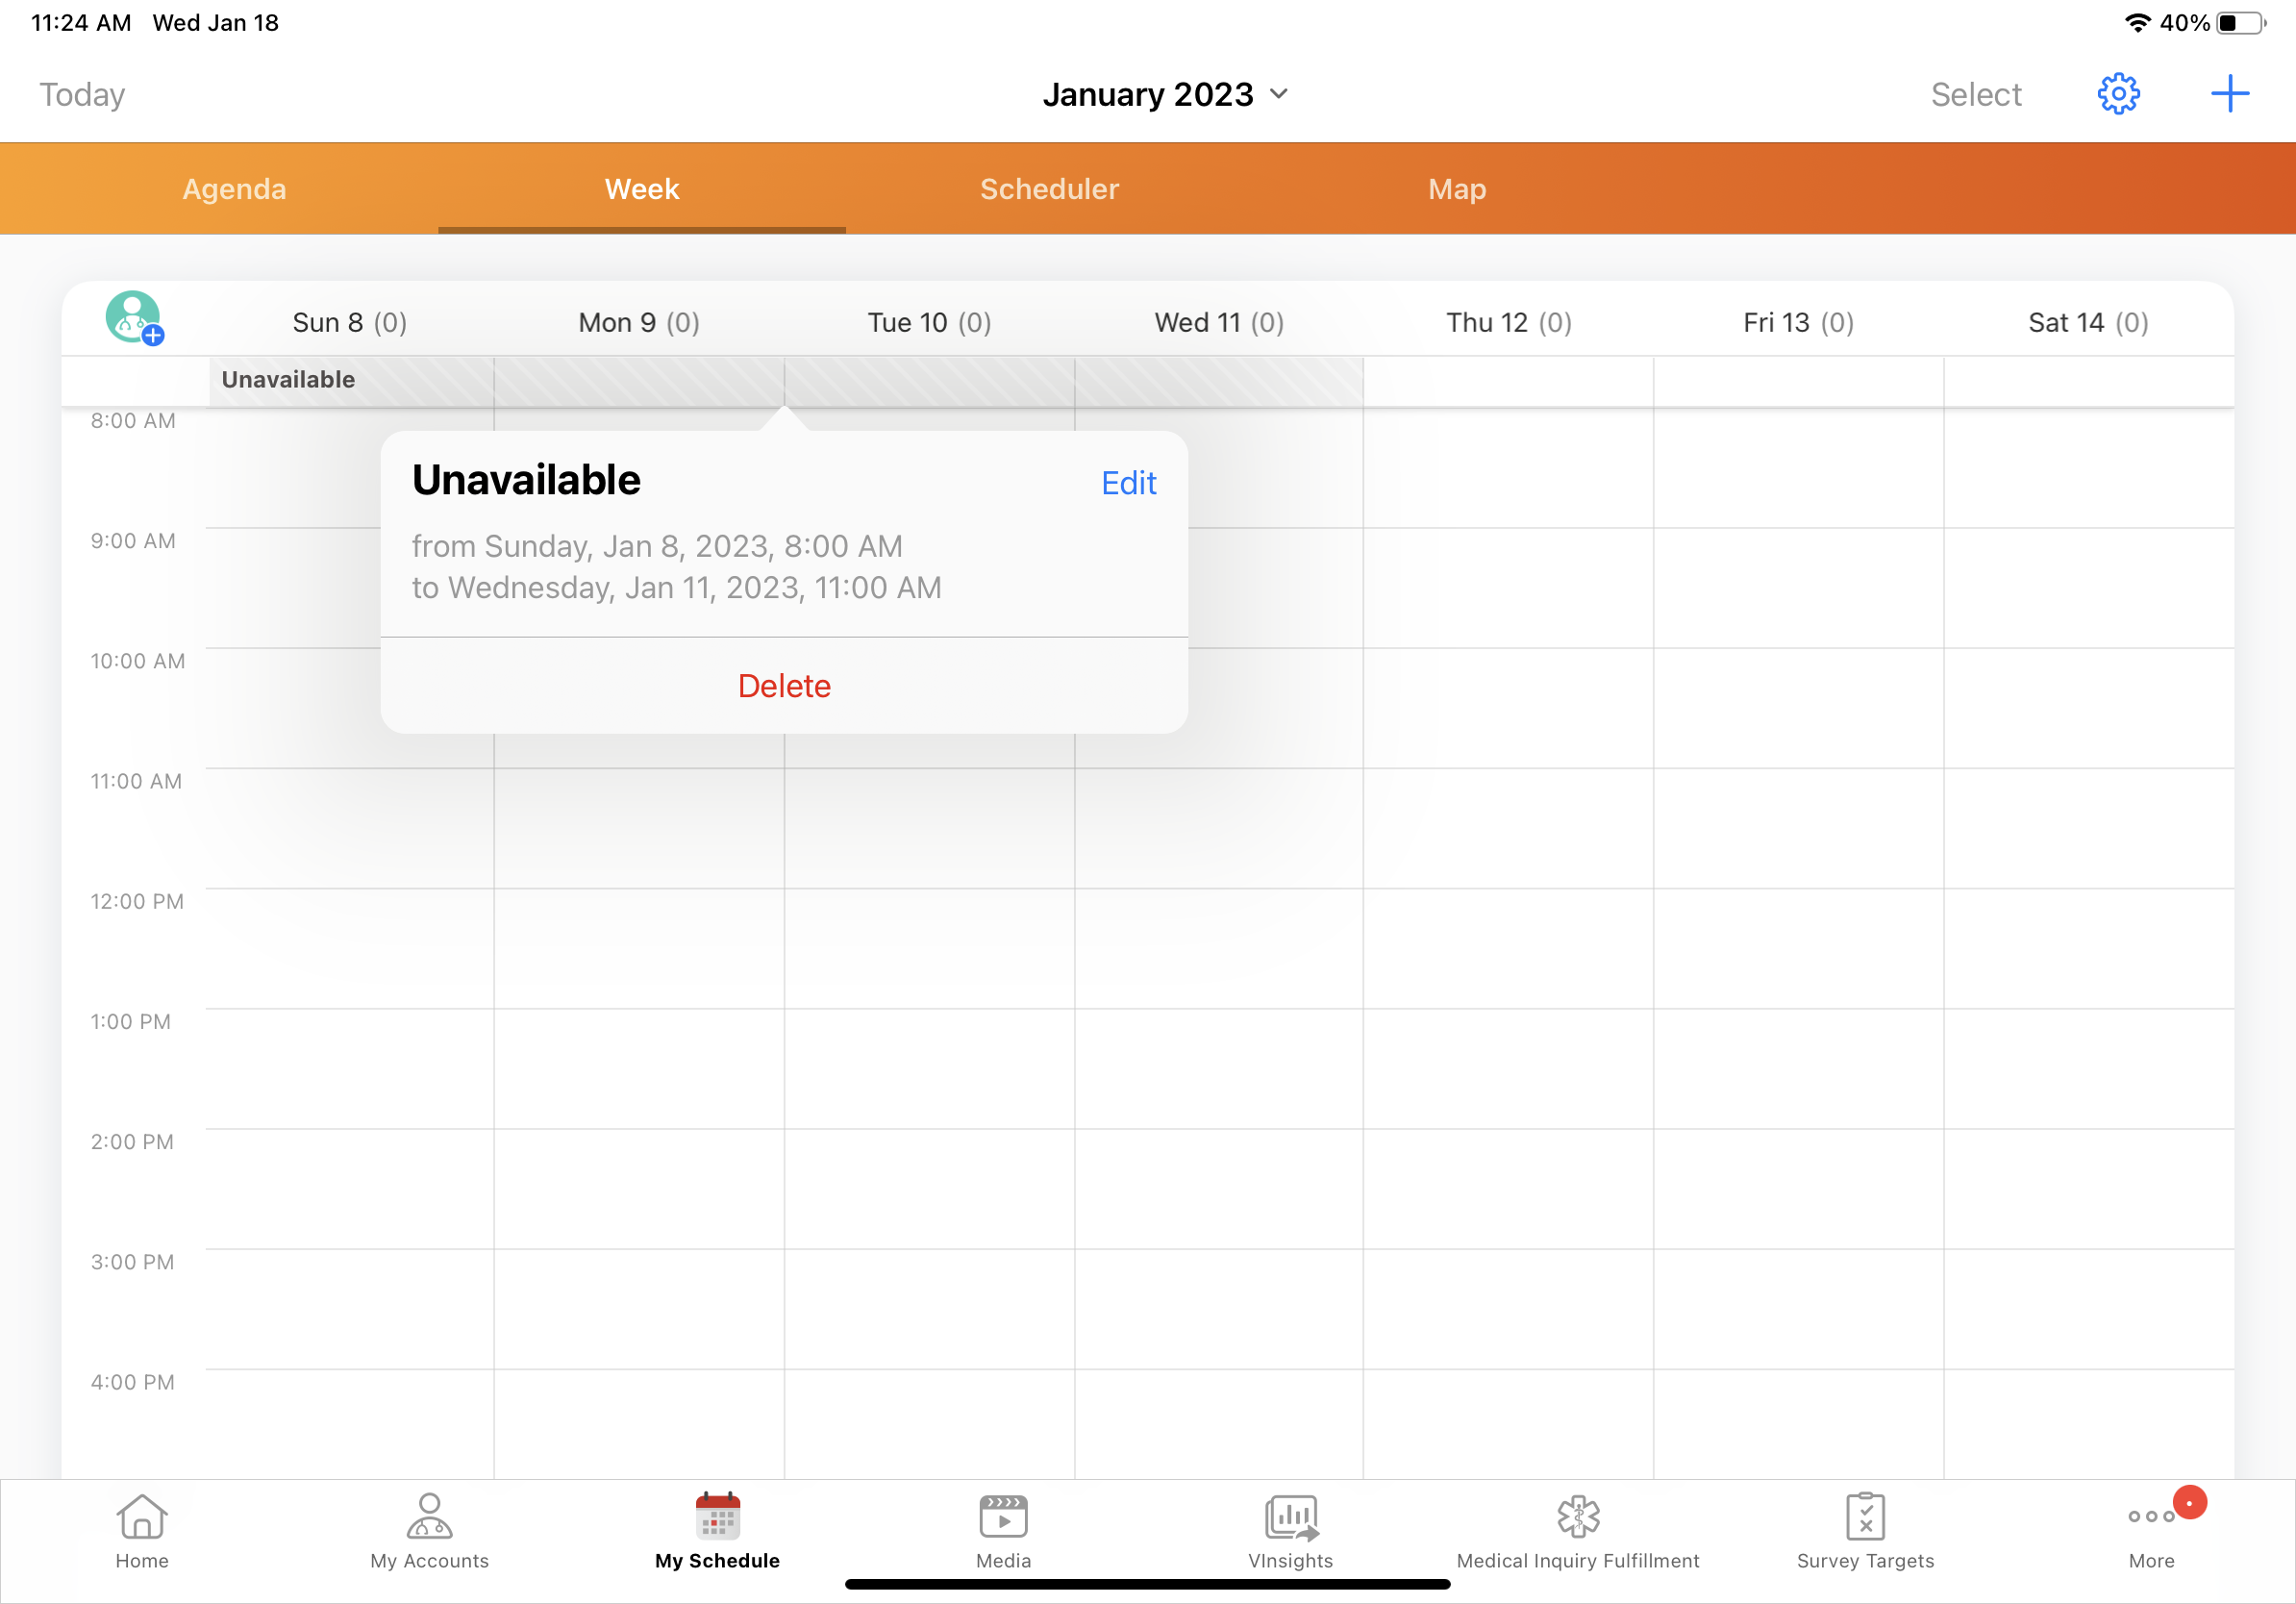2296x1604 pixels.
Task: Switch to the Scheduler tab
Action: click(x=1049, y=189)
